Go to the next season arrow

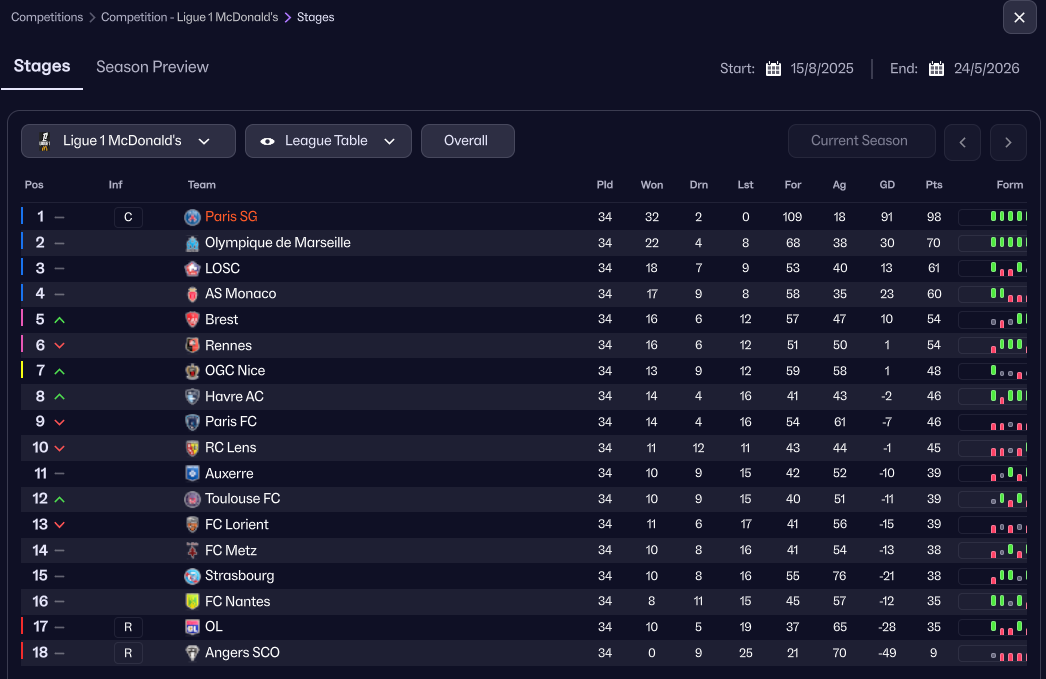coord(1008,142)
